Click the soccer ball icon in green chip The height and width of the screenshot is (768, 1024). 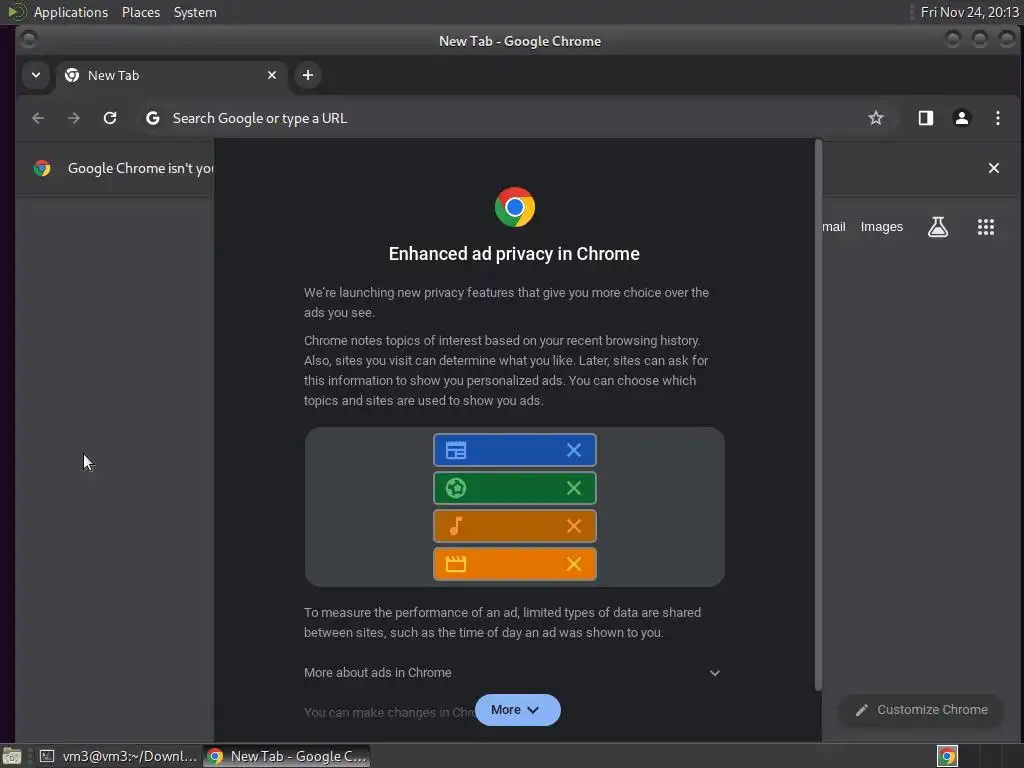point(456,488)
